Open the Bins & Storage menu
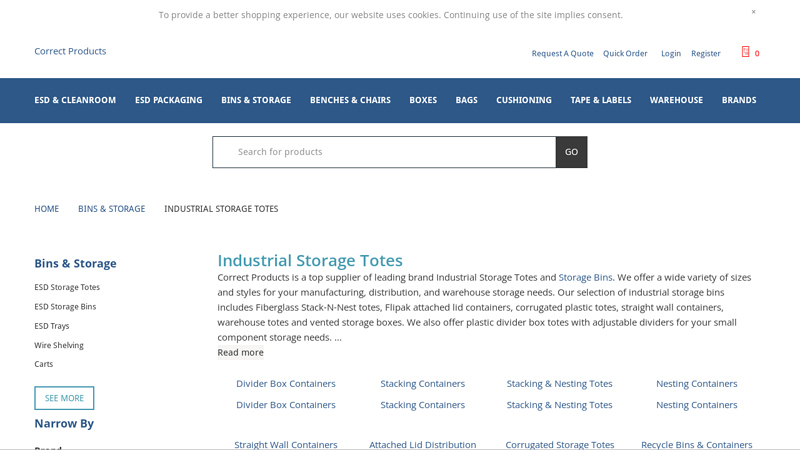800x450 pixels. pos(256,100)
